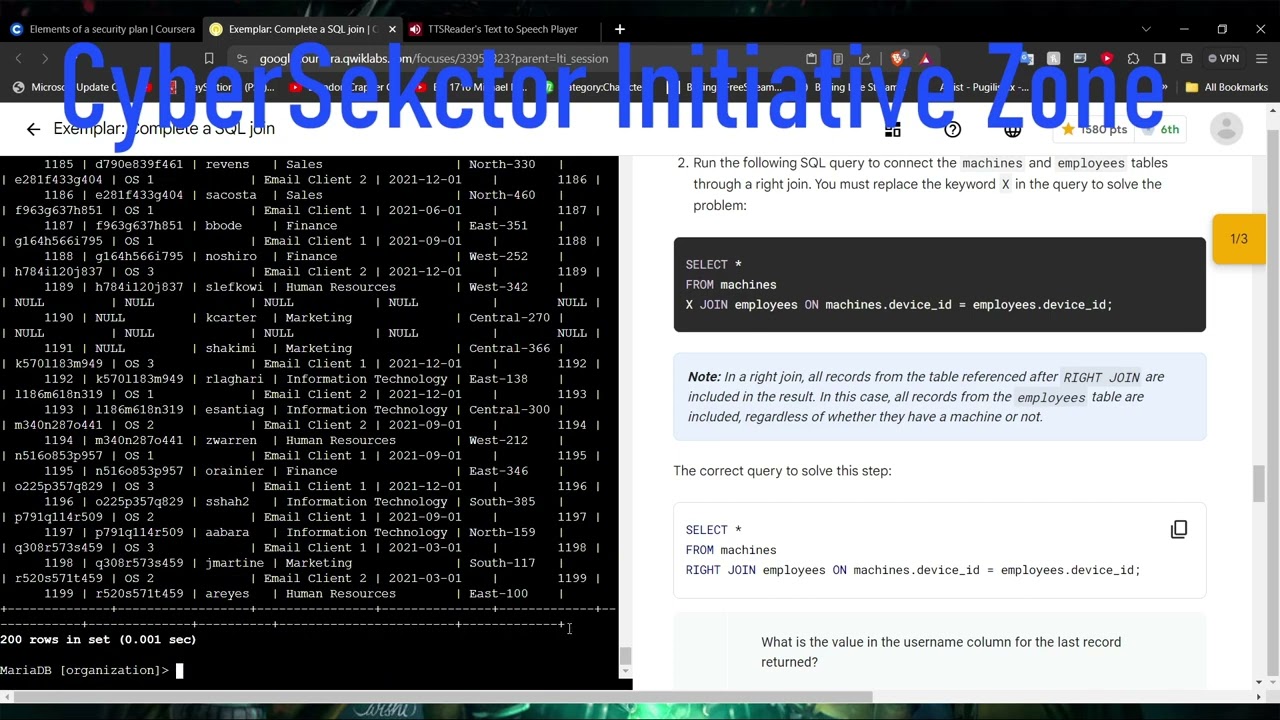Screen dimensions: 1280x720
Task: Click the share page icon in address bar
Action: tap(865, 59)
